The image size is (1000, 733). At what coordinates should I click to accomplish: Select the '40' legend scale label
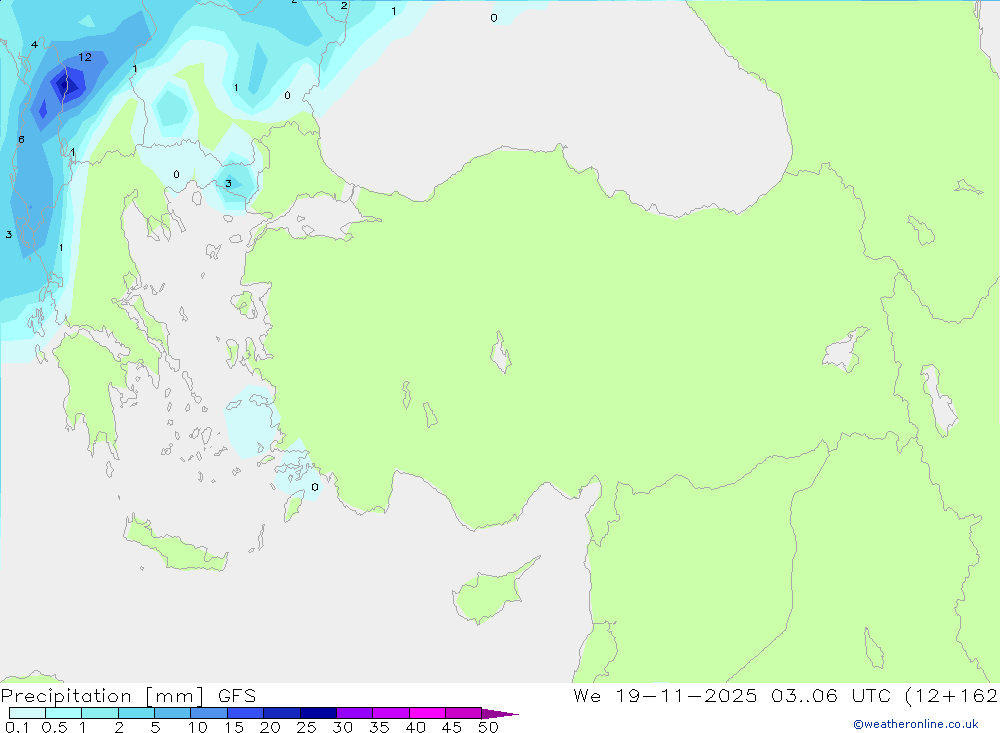(x=416, y=727)
